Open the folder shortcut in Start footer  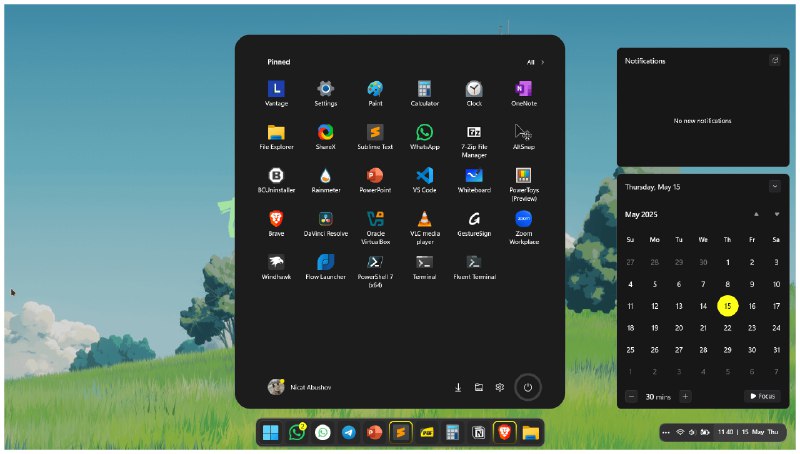pos(479,387)
